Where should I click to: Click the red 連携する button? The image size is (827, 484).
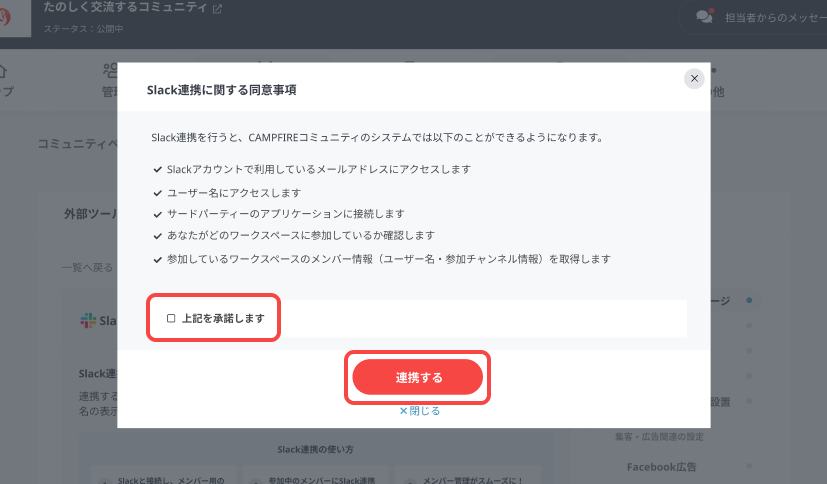tap(417, 377)
